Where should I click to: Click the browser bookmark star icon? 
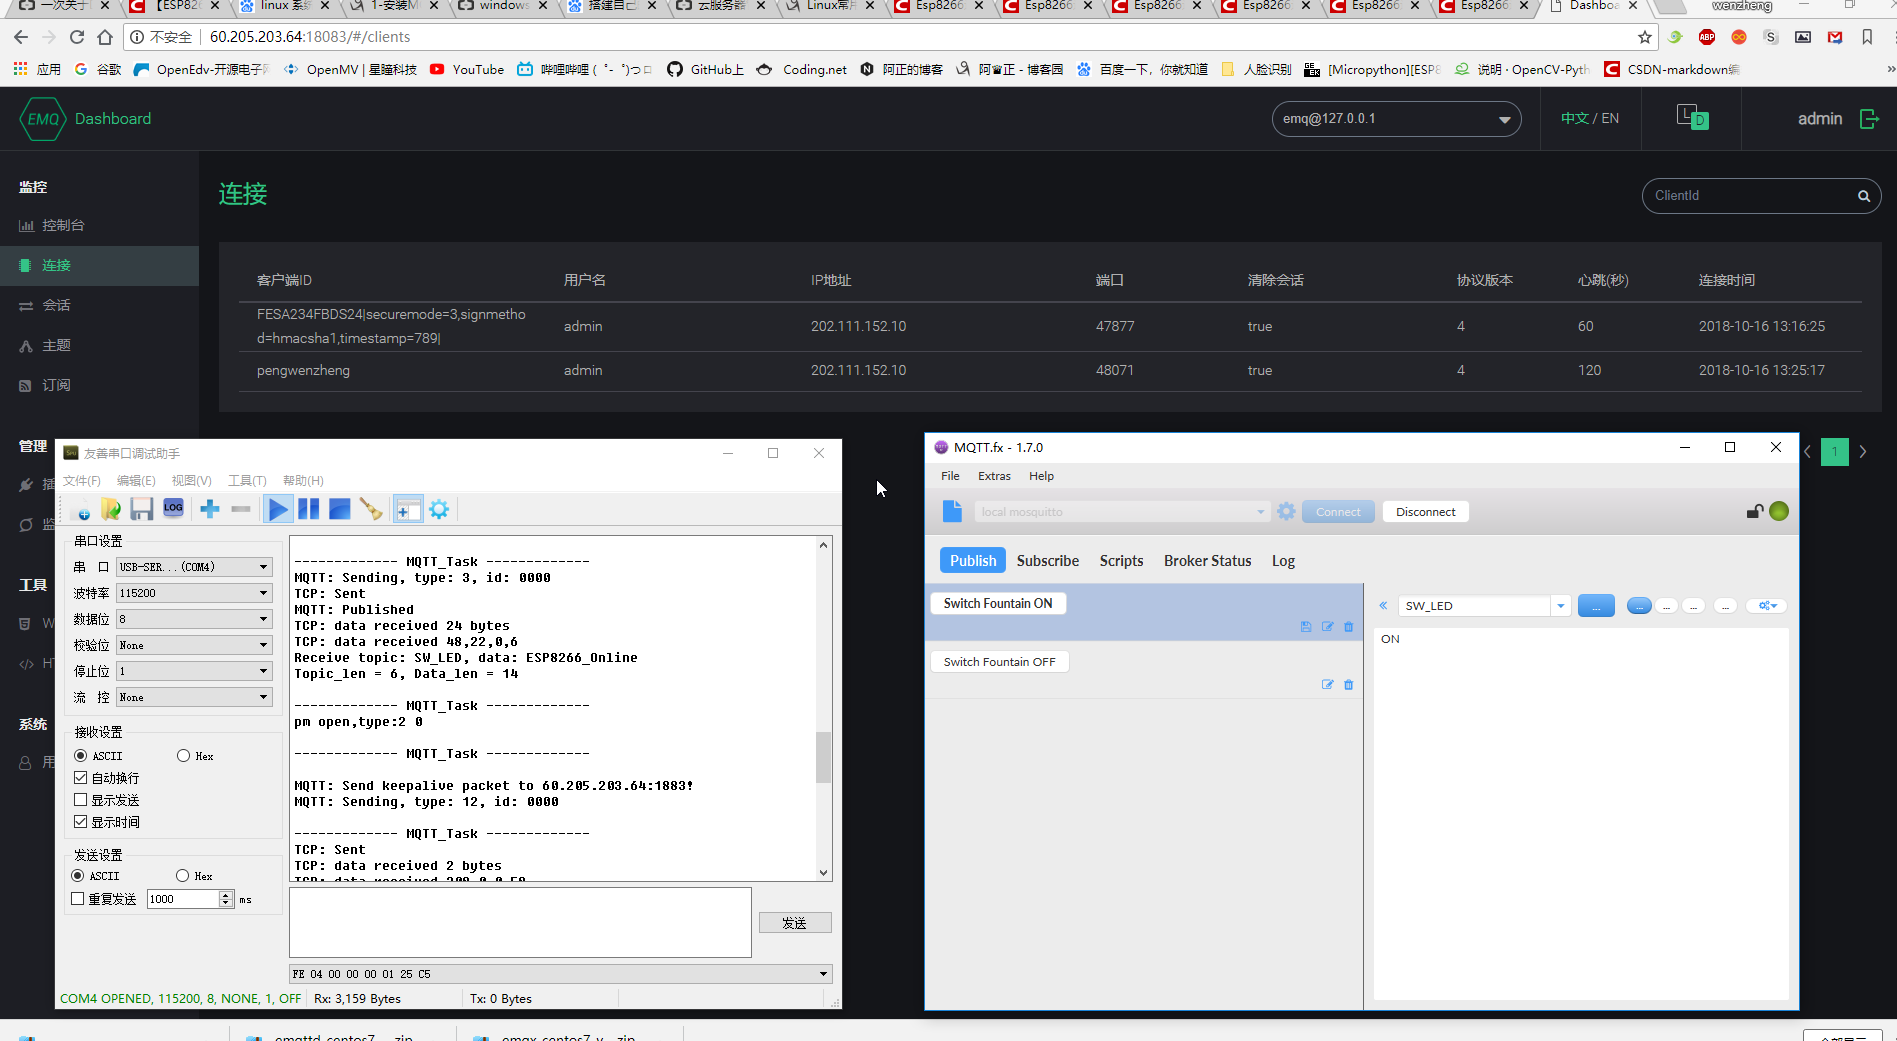[x=1645, y=37]
